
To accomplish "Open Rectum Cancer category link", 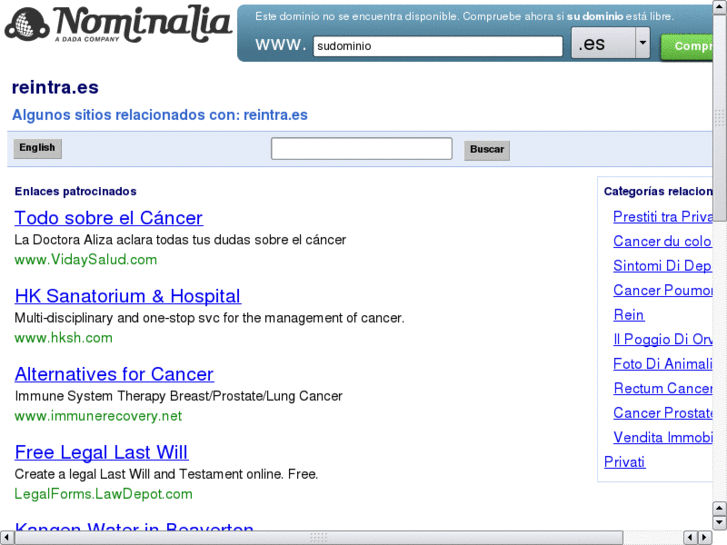I will [663, 389].
